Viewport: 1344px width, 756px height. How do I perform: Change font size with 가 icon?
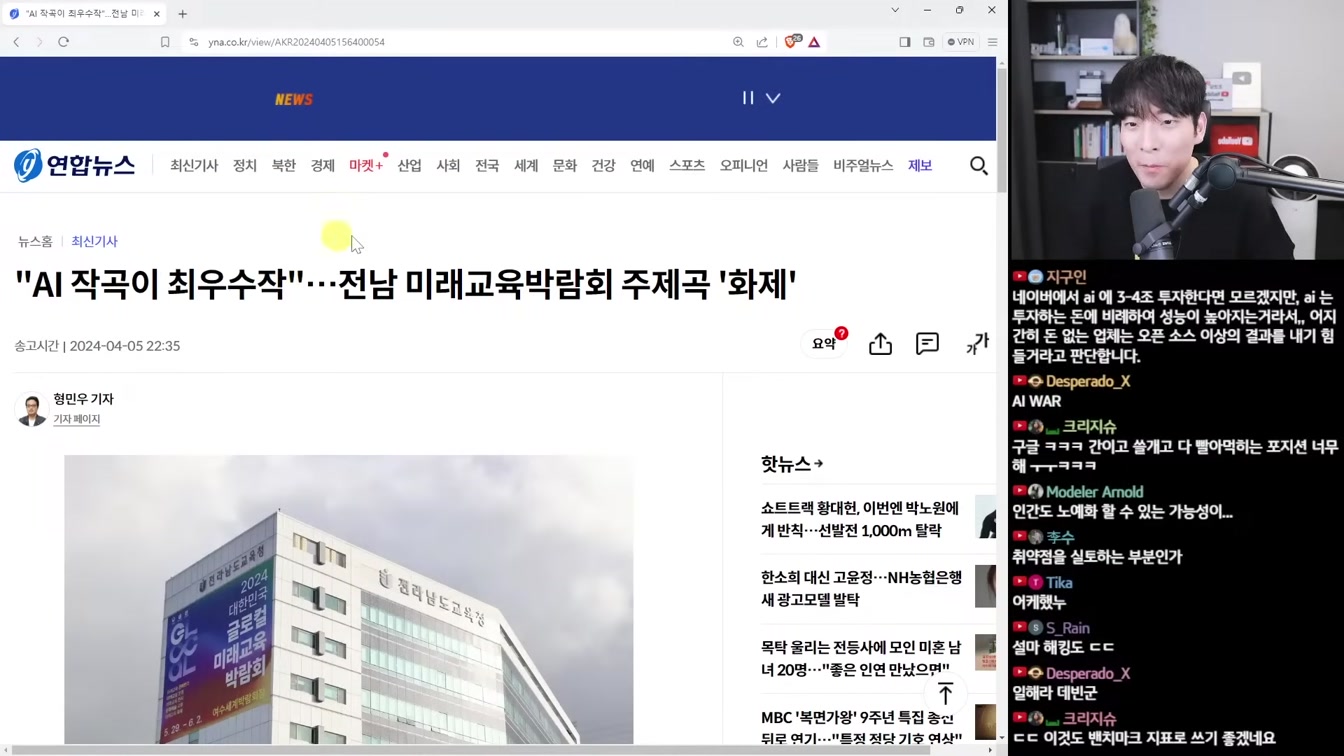977,343
